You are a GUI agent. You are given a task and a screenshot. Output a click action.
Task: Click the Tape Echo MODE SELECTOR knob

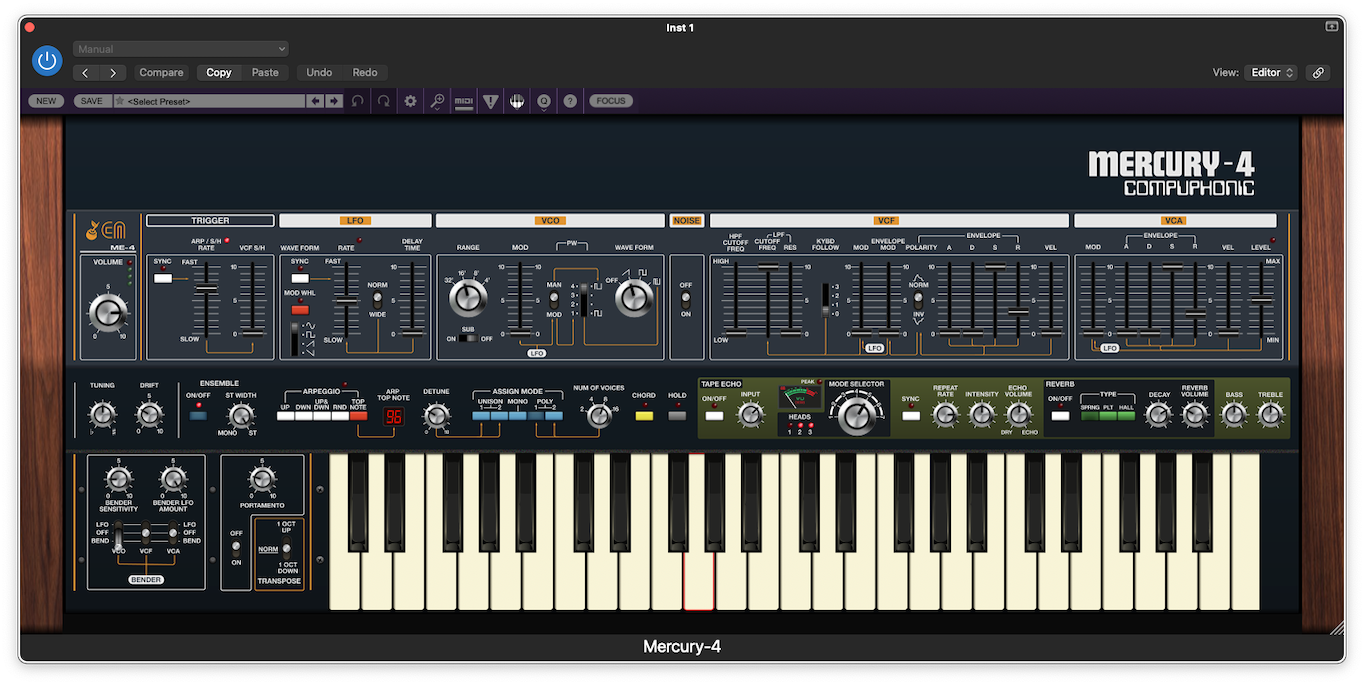[856, 414]
